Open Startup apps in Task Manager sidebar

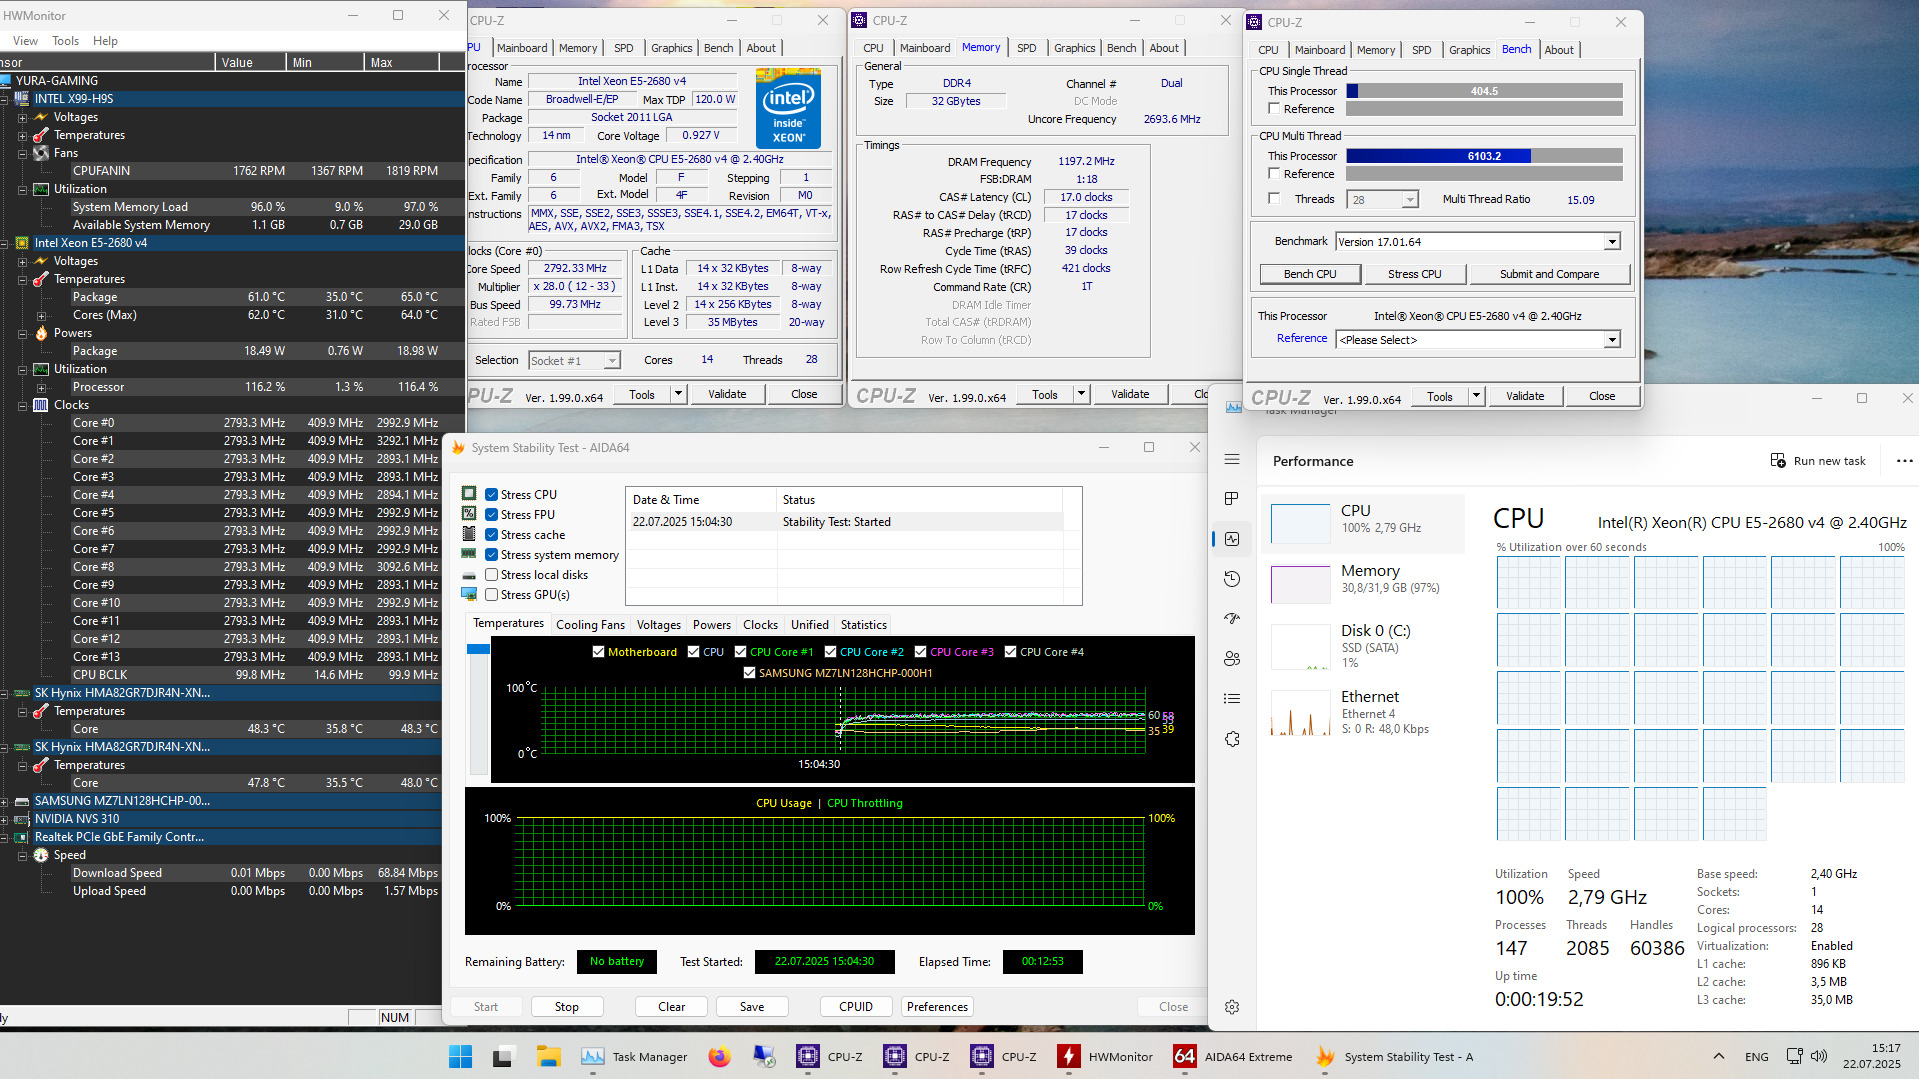coord(1232,619)
